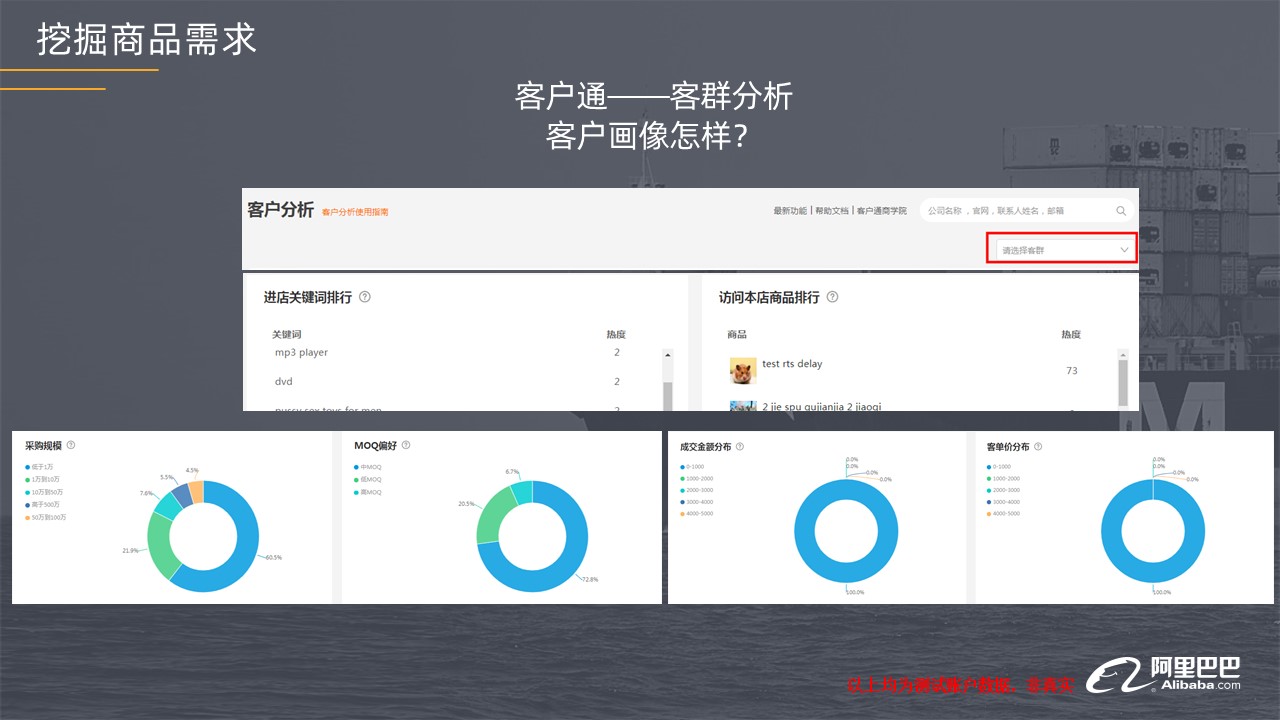Image resolution: width=1280 pixels, height=720 pixels.
Task: Toggle 0-1000 legend in 成交金额分布
Action: (692, 467)
